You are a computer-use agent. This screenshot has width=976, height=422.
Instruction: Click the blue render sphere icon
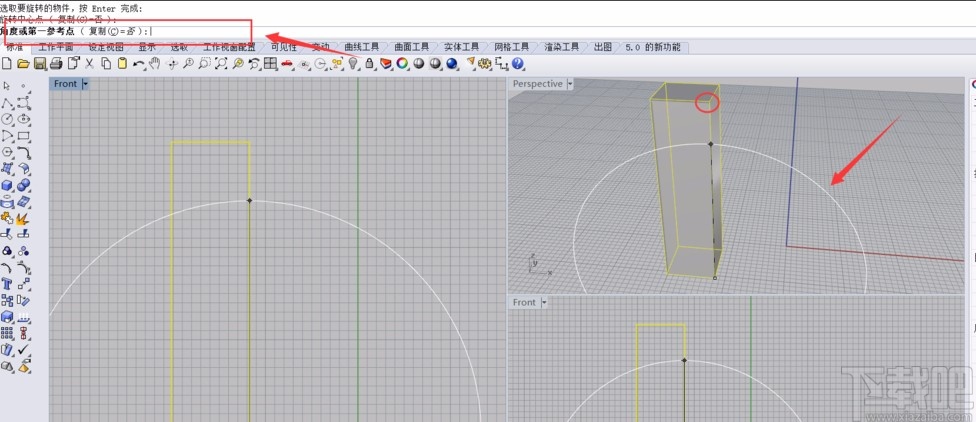click(451, 63)
